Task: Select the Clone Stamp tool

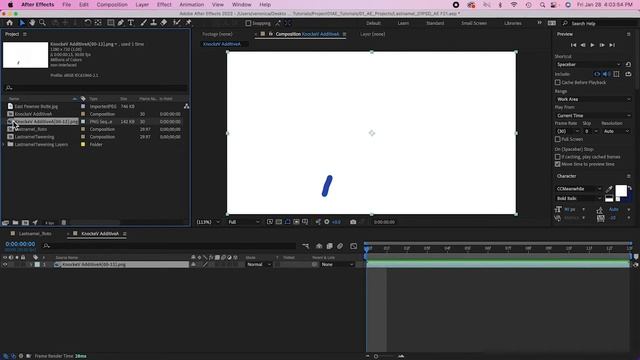Action: [153, 23]
